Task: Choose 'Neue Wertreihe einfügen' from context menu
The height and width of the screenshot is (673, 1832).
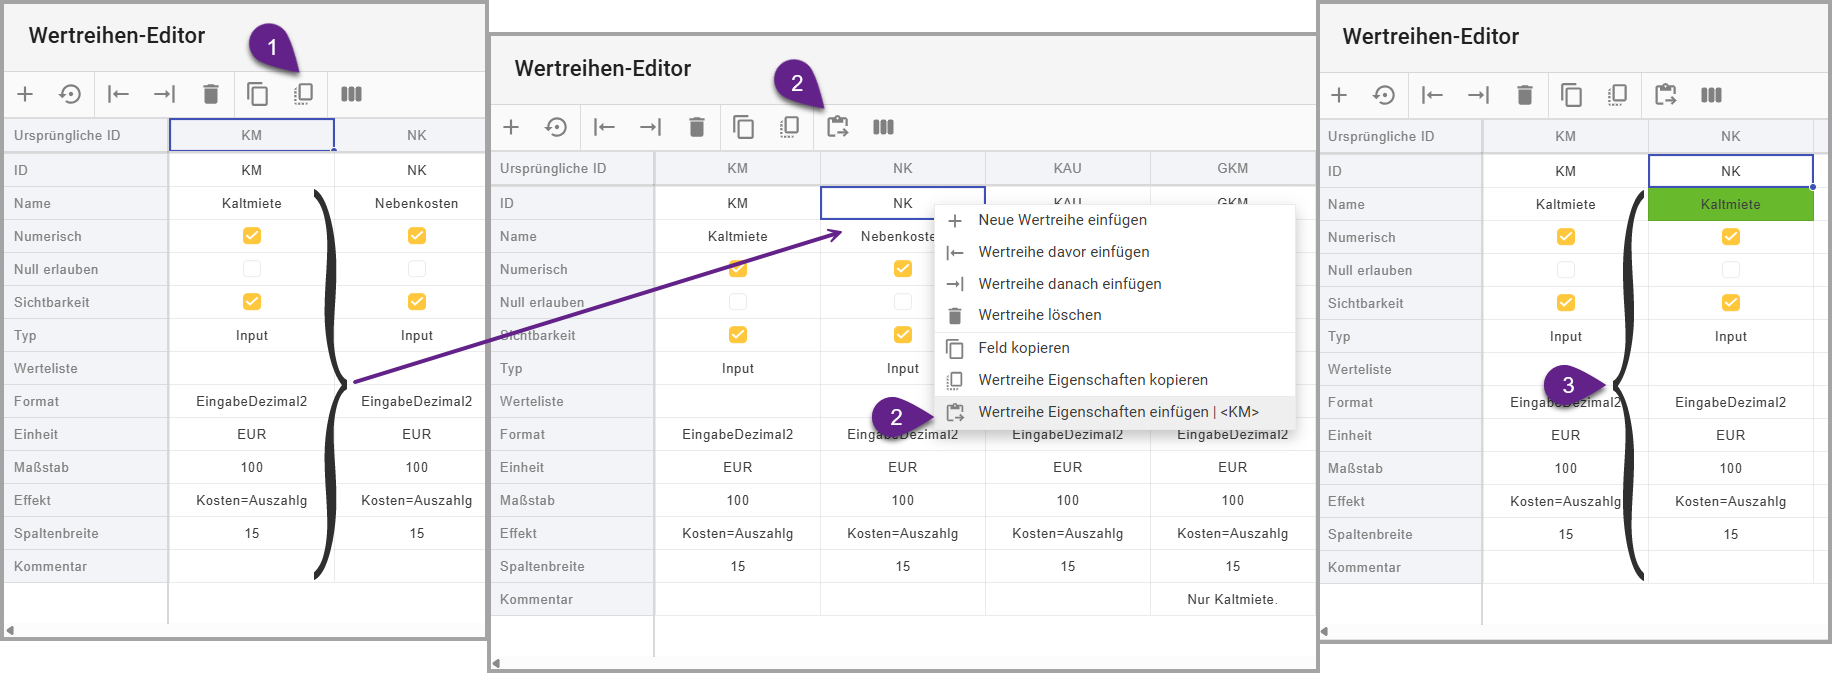Action: pos(1114,220)
